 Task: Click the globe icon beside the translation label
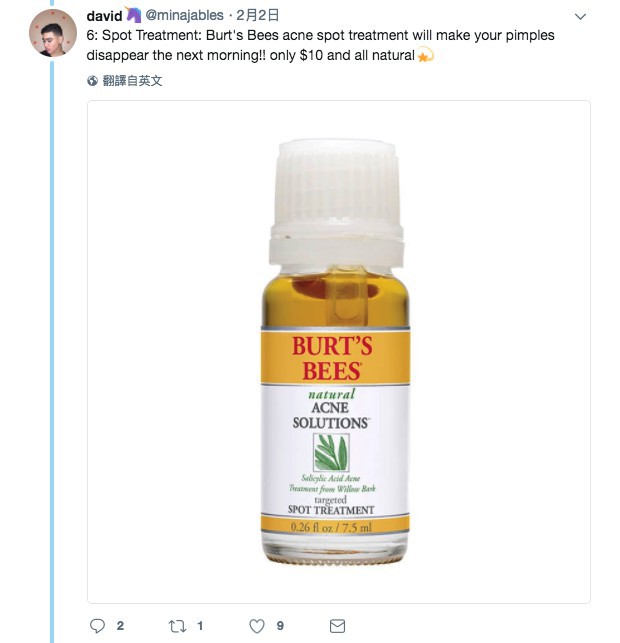tap(93, 81)
